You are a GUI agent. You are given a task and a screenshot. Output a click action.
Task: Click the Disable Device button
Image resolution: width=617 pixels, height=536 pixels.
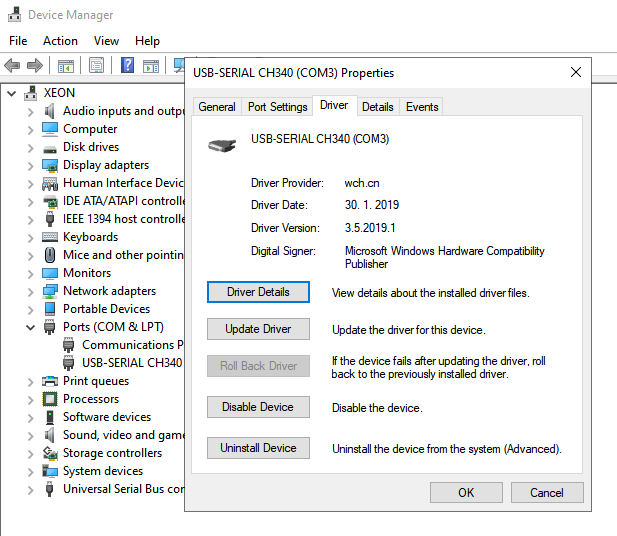click(258, 407)
